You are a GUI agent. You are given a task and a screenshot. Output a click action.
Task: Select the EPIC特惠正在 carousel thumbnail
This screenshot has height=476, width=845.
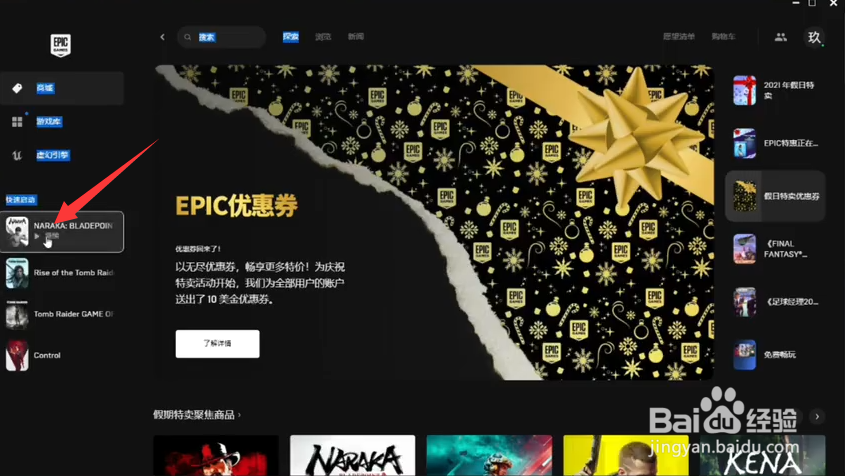pos(744,143)
